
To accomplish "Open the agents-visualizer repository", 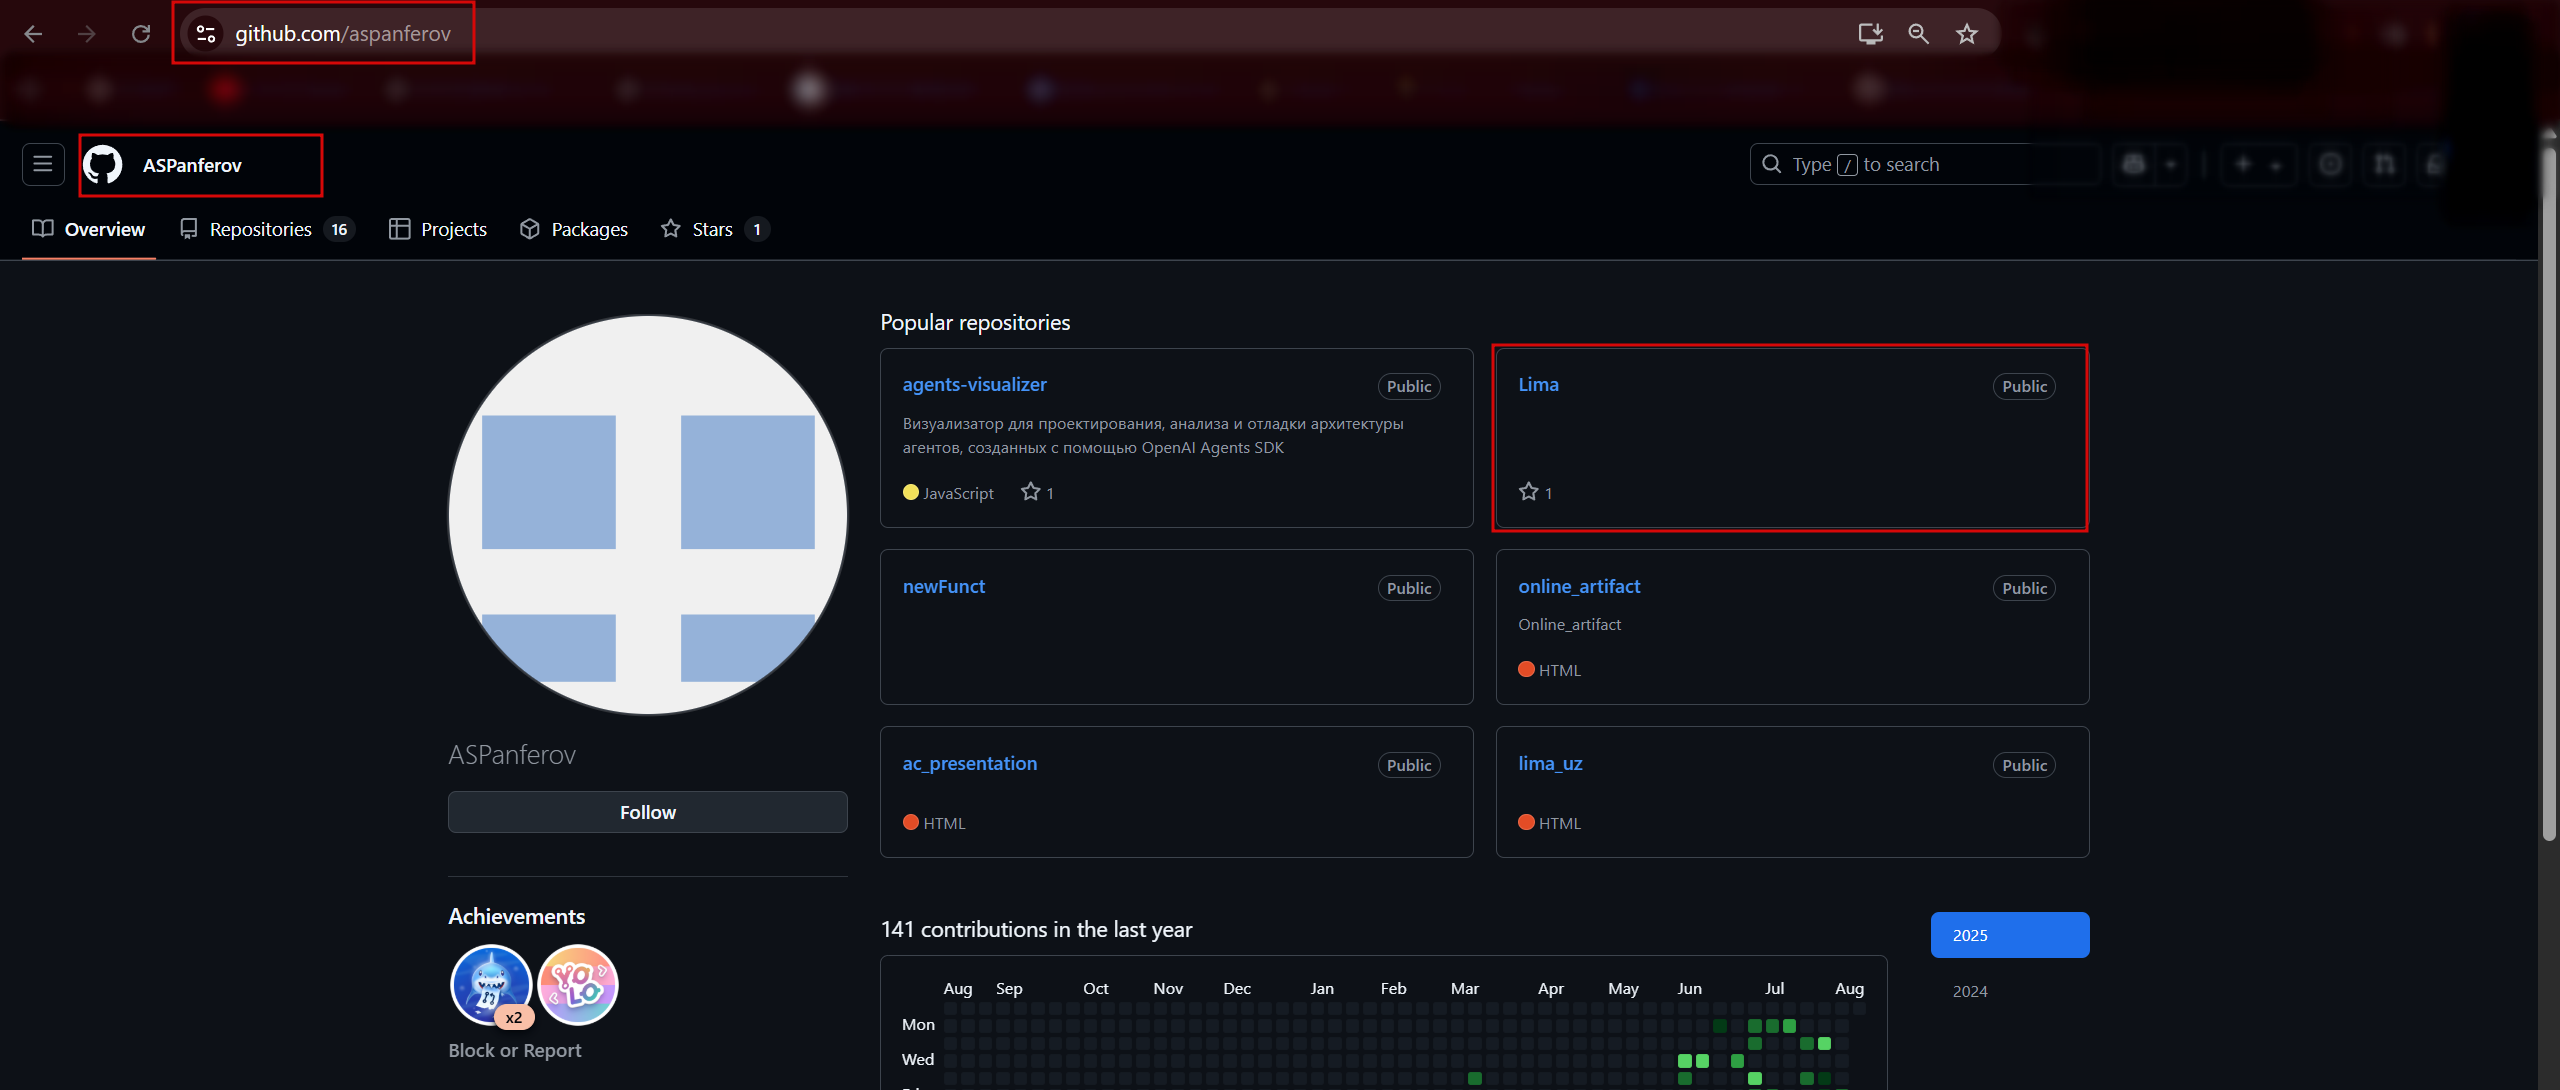I will pos(974,384).
